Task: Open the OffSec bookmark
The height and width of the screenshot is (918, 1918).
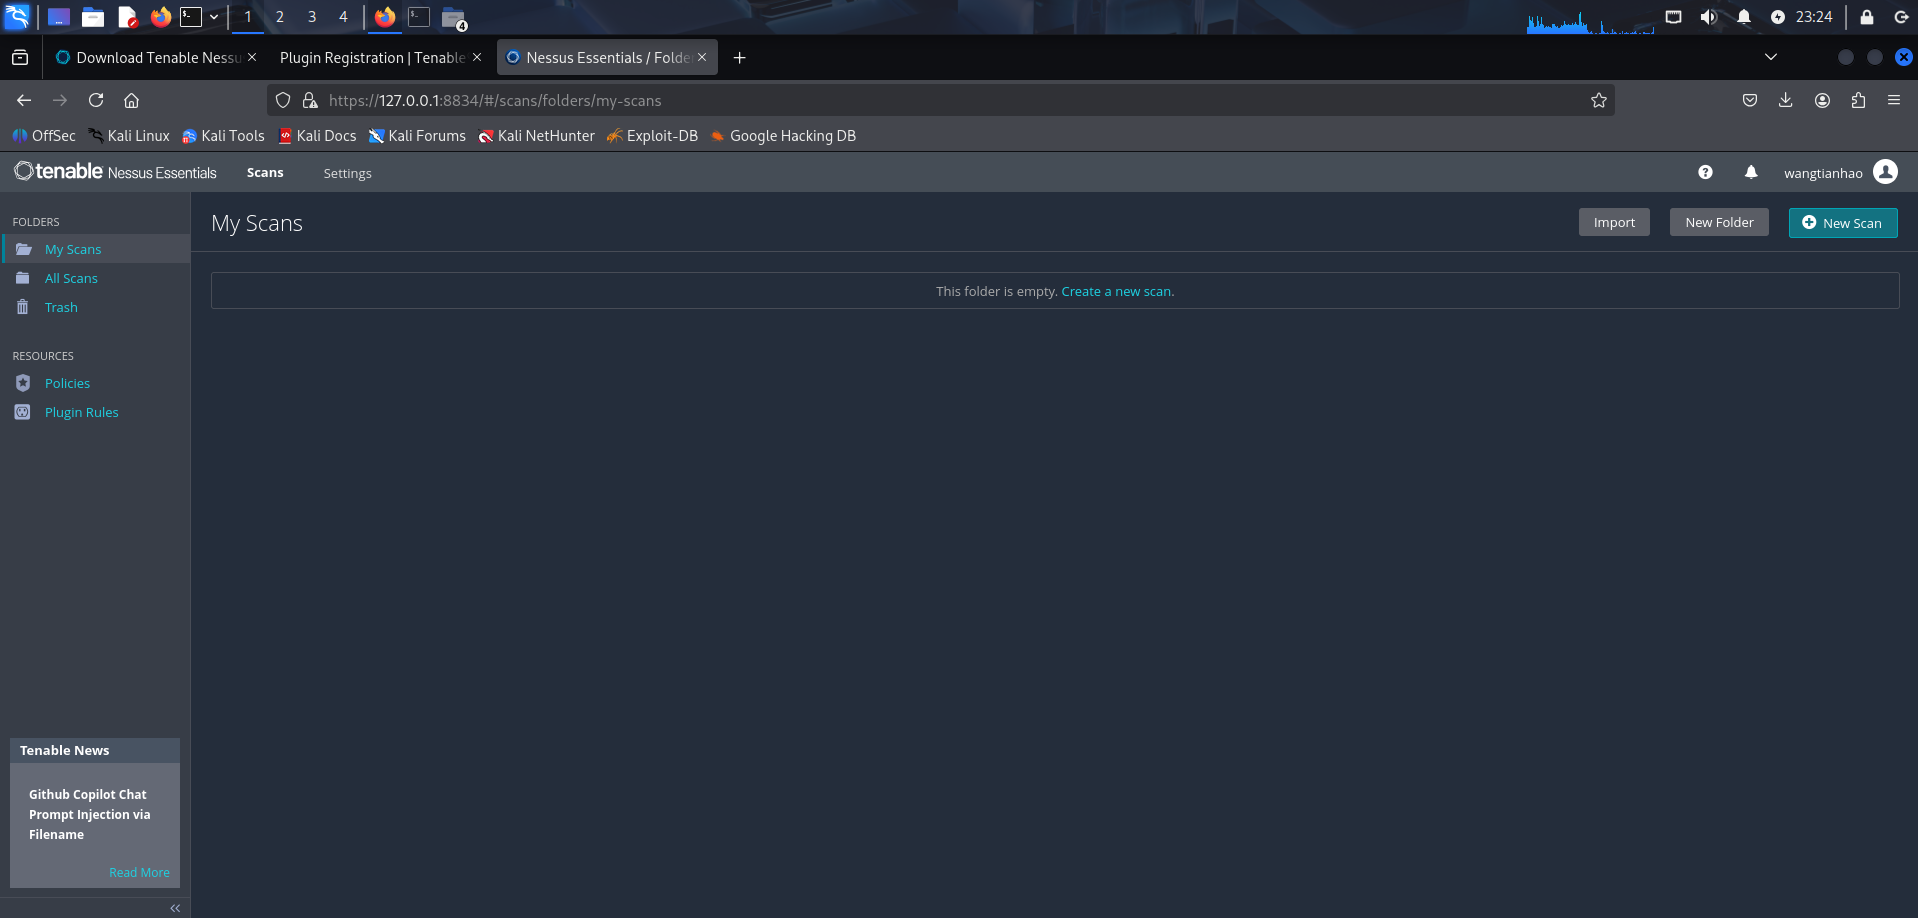Action: click(x=44, y=136)
